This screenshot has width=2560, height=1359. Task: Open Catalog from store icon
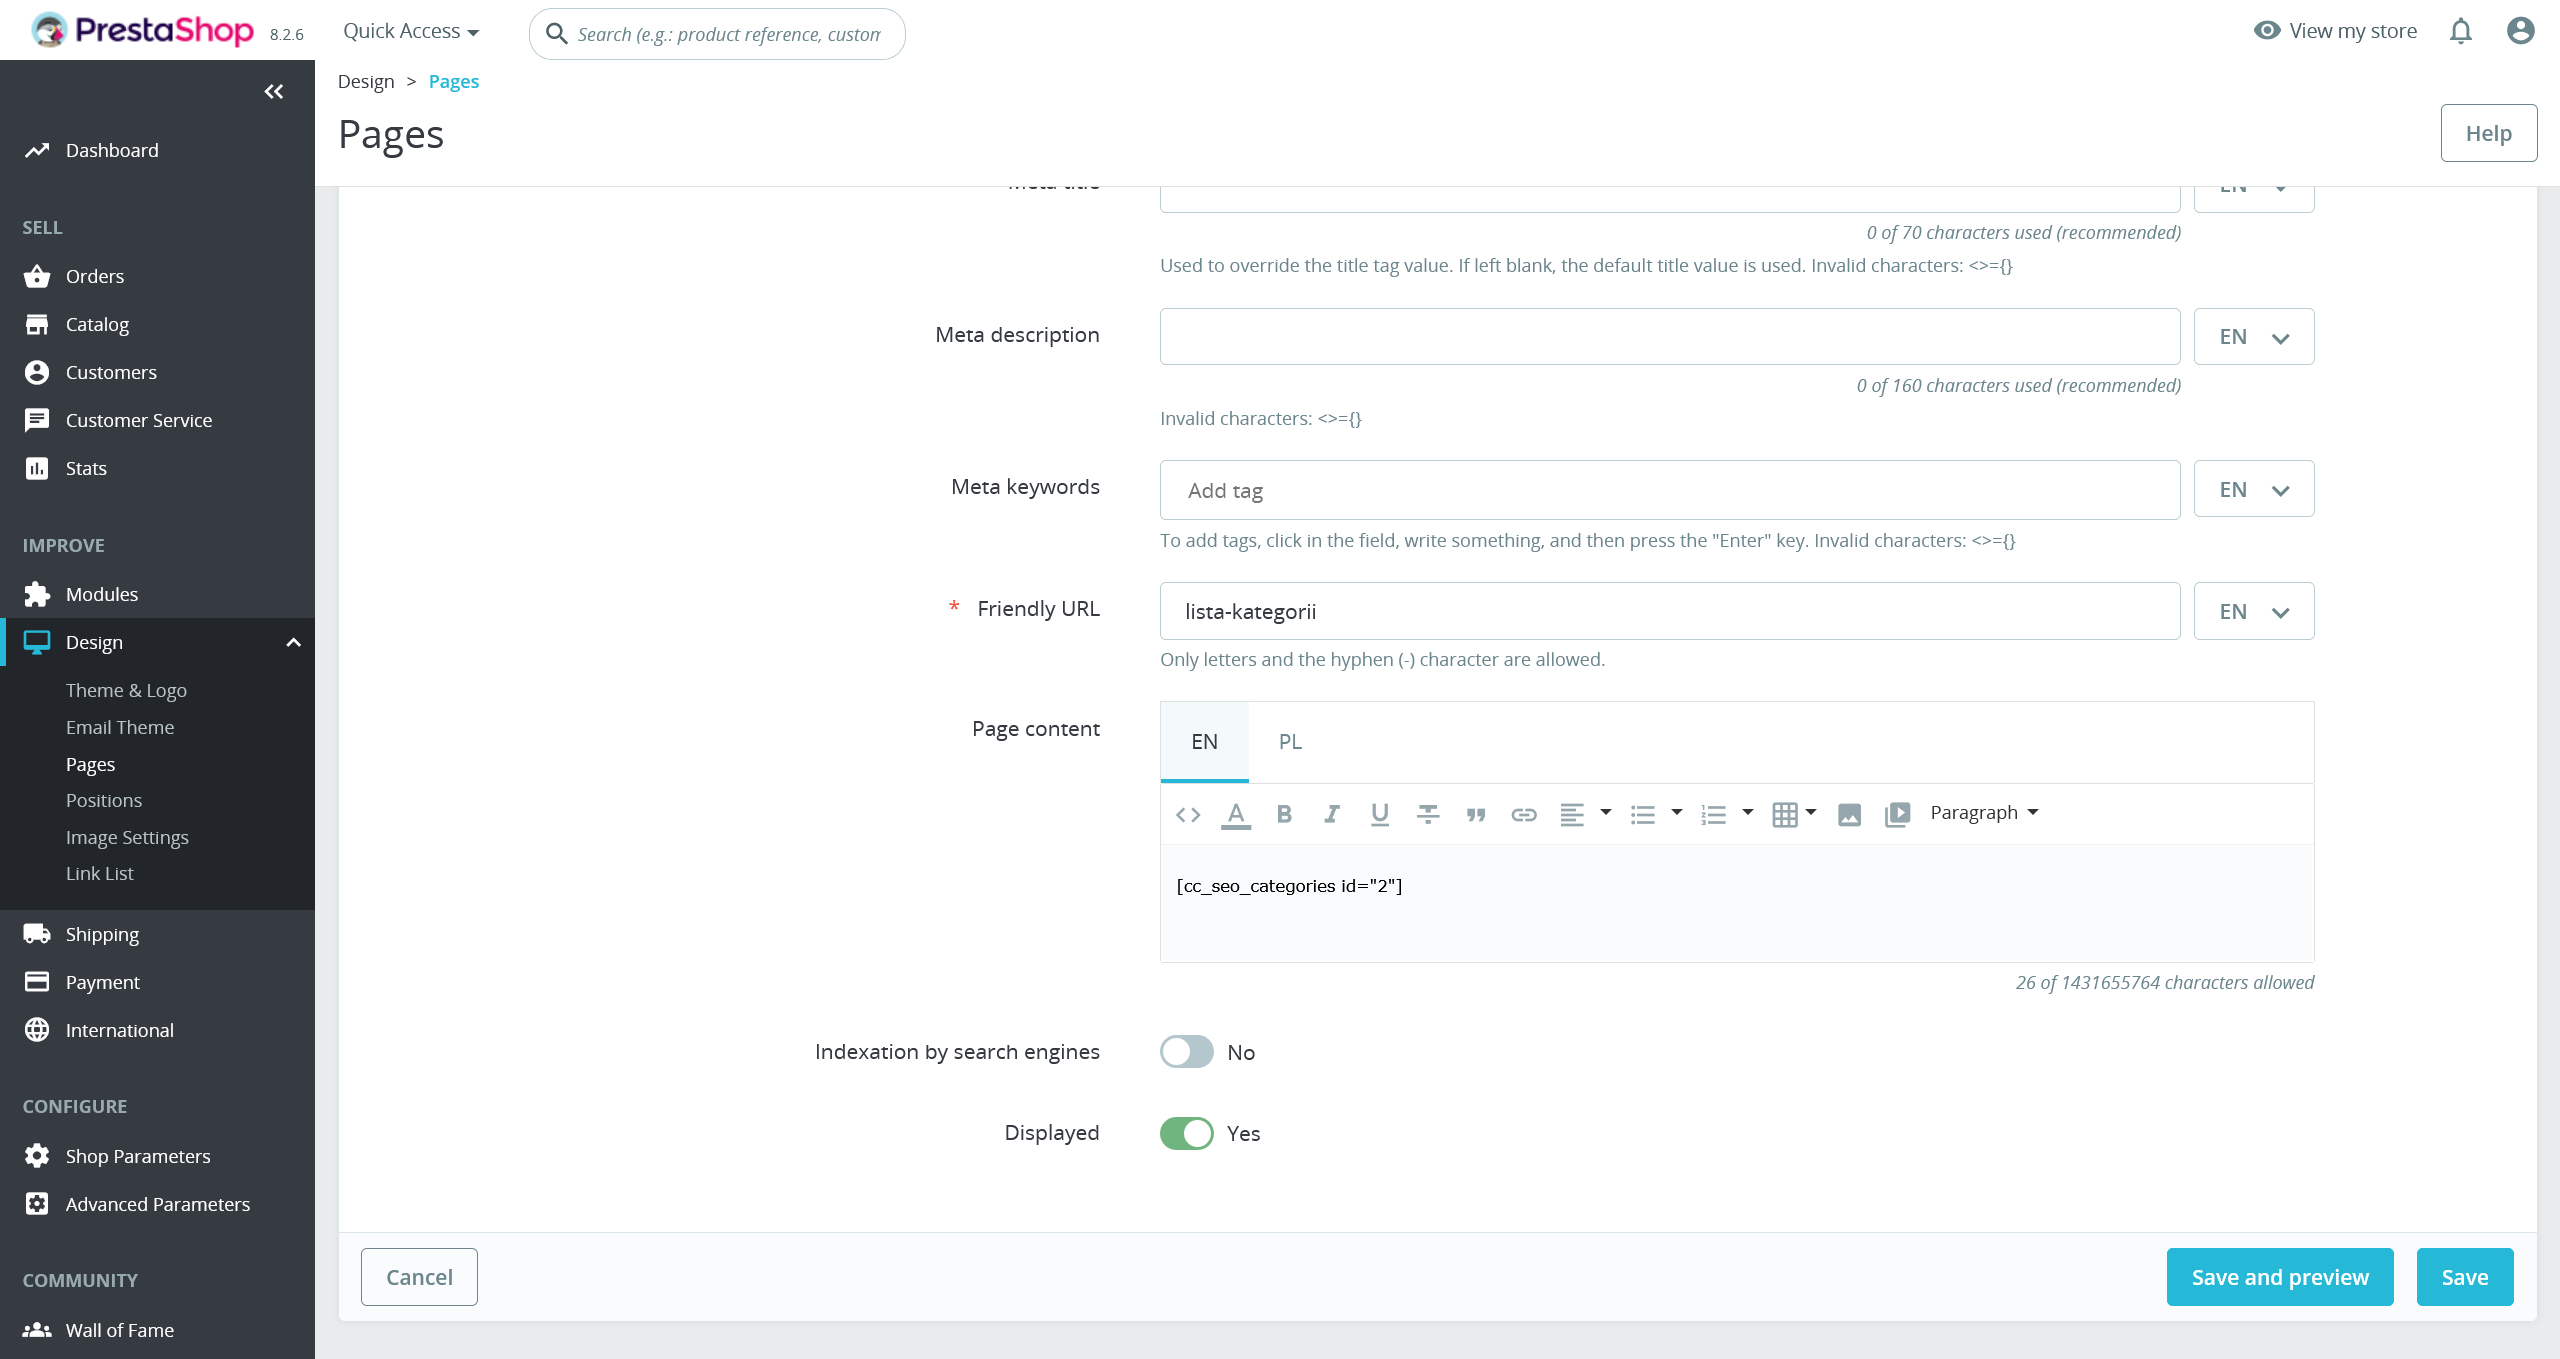point(37,324)
